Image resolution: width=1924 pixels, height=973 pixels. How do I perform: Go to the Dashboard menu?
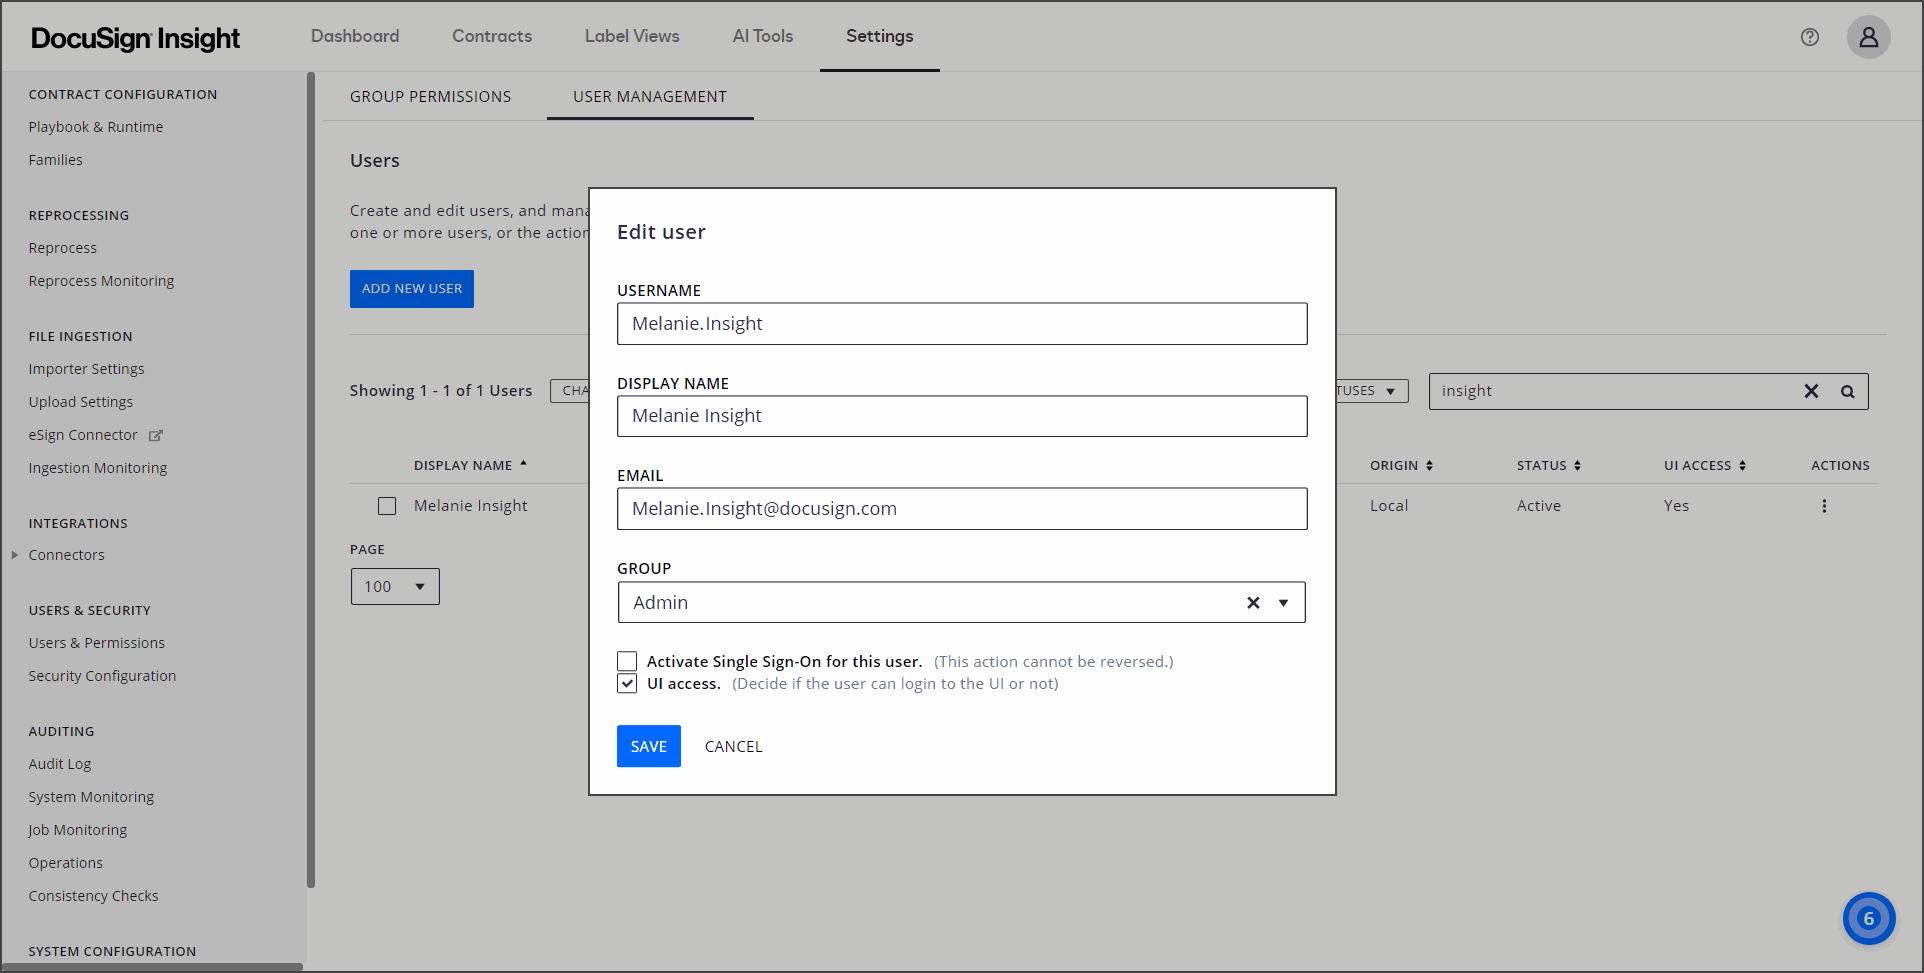[x=355, y=36]
